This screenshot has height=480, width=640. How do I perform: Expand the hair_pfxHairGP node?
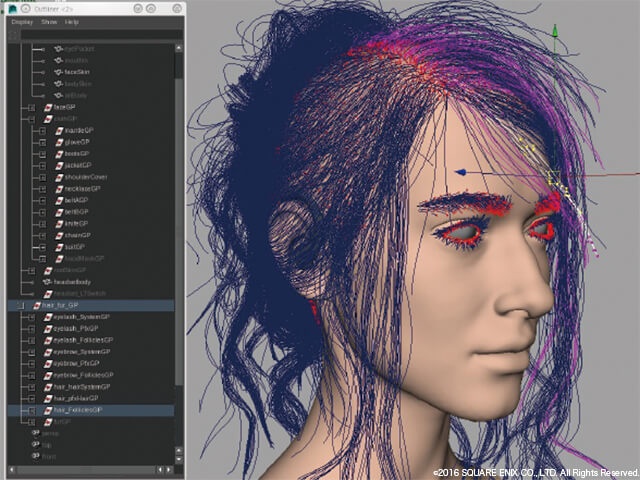tap(31, 399)
